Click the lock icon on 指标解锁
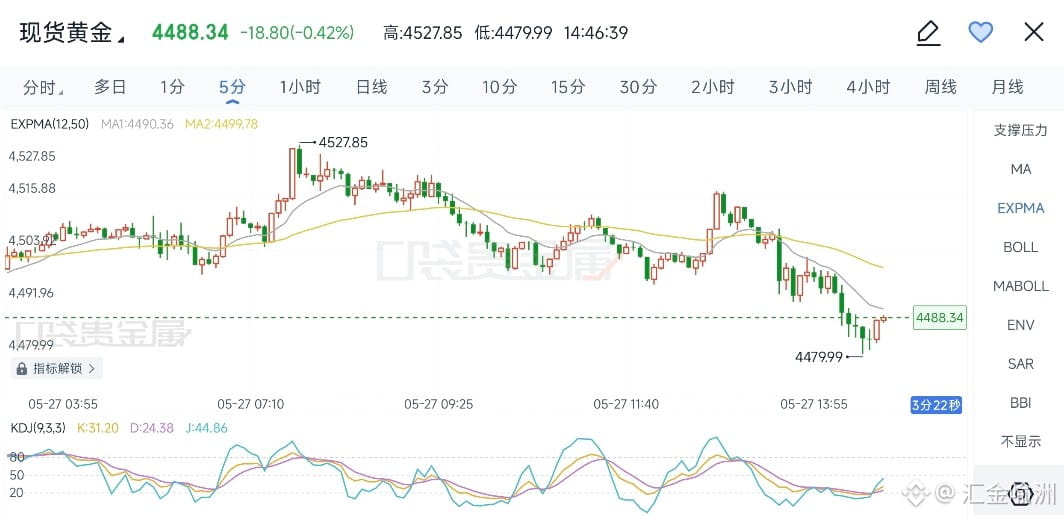The image size is (1064, 519). pos(22,368)
